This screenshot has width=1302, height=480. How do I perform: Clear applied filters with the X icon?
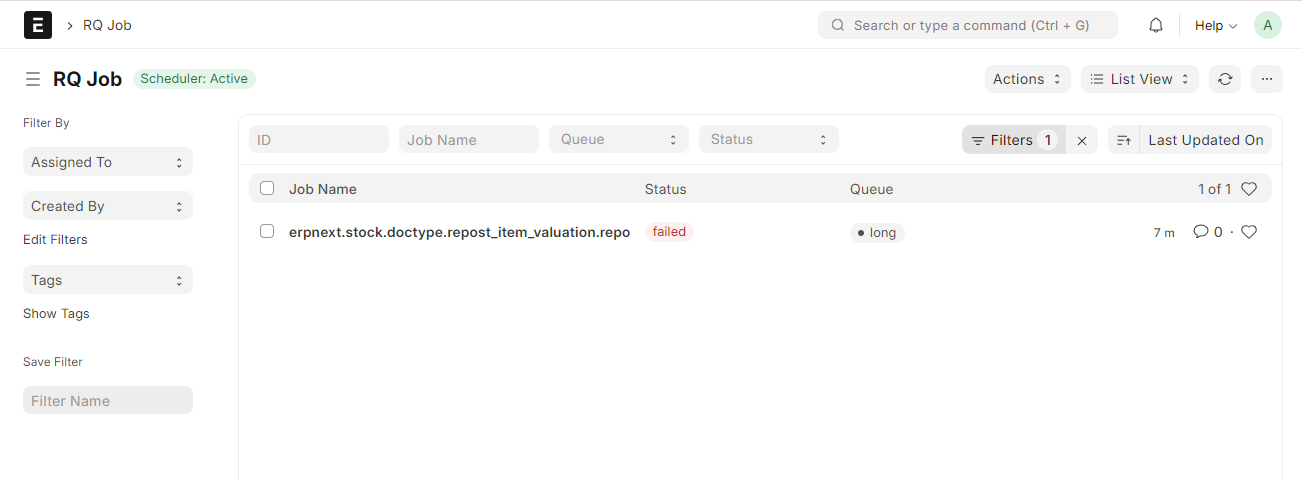(1082, 140)
